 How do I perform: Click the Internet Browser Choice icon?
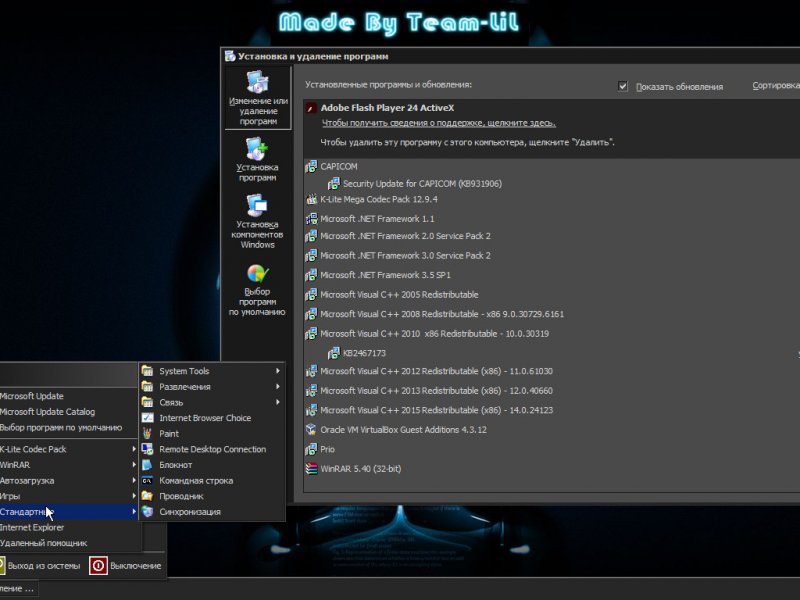click(147, 418)
